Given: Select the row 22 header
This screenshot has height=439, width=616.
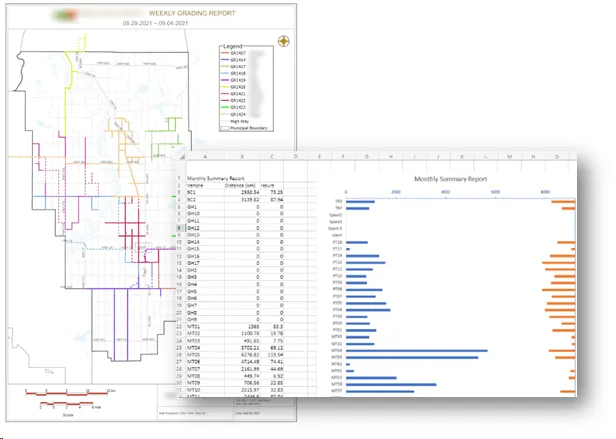Looking at the screenshot, I should (180, 327).
